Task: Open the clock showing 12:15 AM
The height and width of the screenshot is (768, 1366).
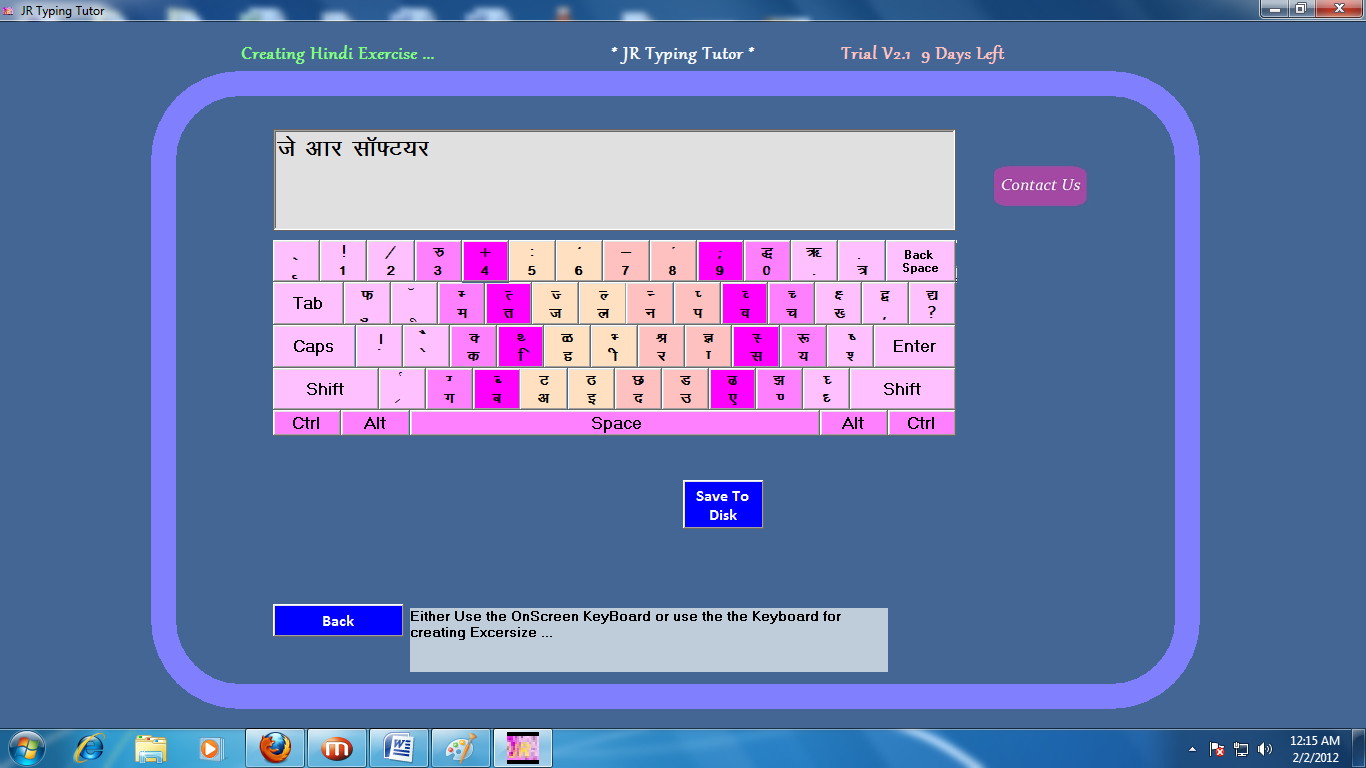Action: [x=1315, y=749]
